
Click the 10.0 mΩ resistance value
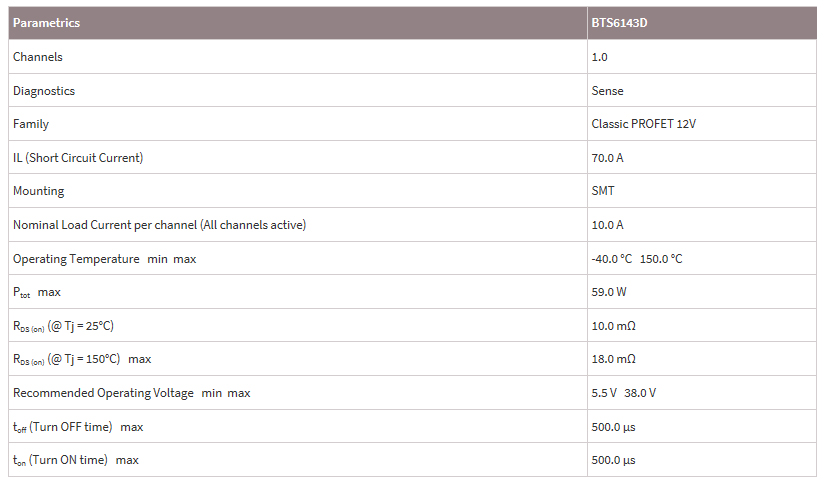613,326
